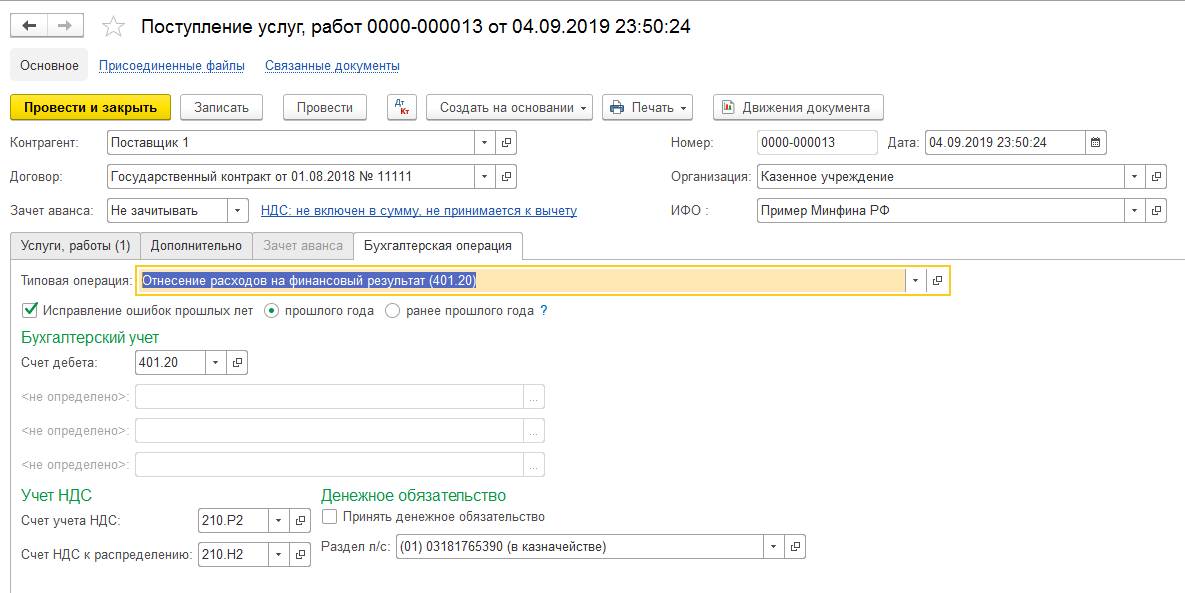Click into Номер field 0000-000013
Image resolution: width=1185 pixels, height=593 pixels.
817,142
